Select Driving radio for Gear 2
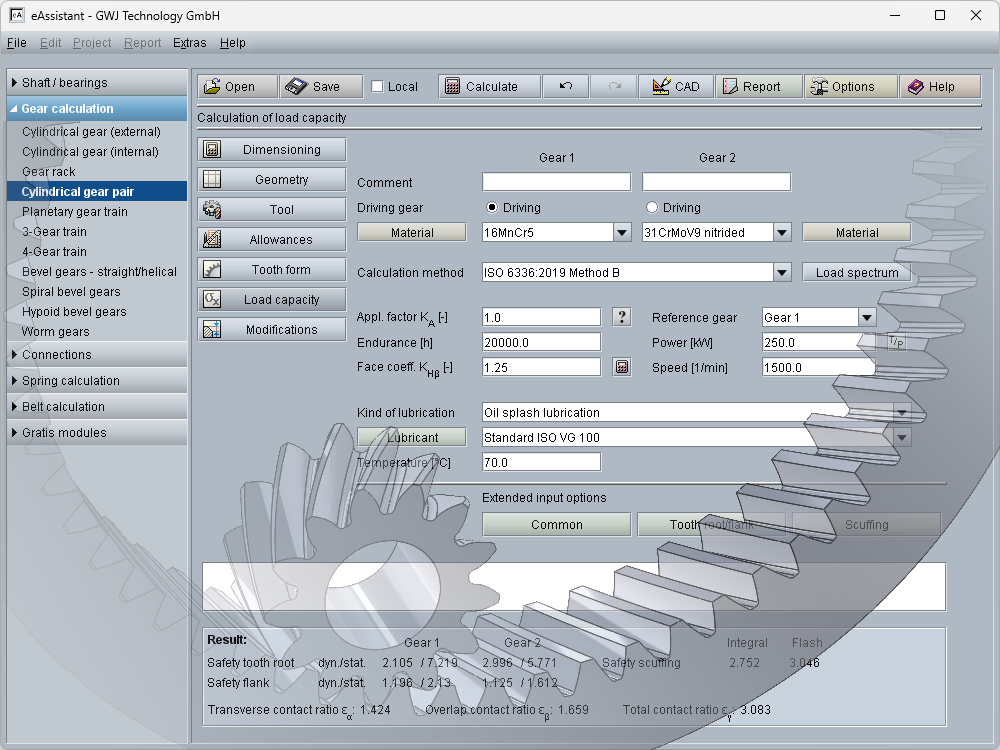This screenshot has height=750, width=1000. pos(652,208)
